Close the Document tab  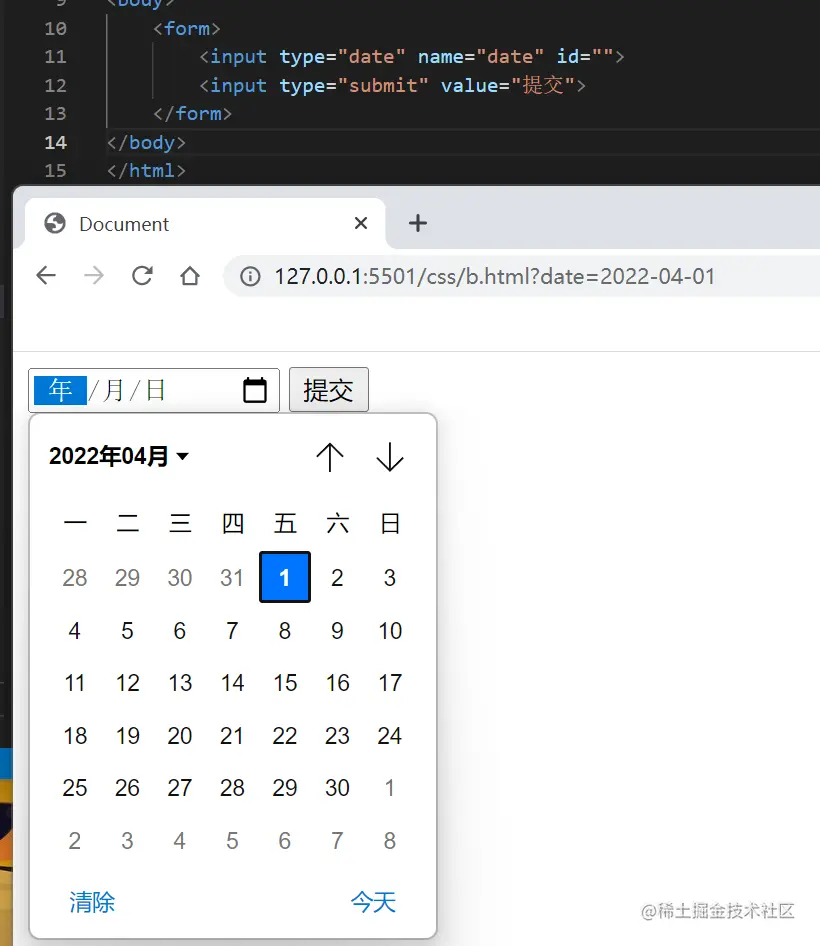pos(361,223)
